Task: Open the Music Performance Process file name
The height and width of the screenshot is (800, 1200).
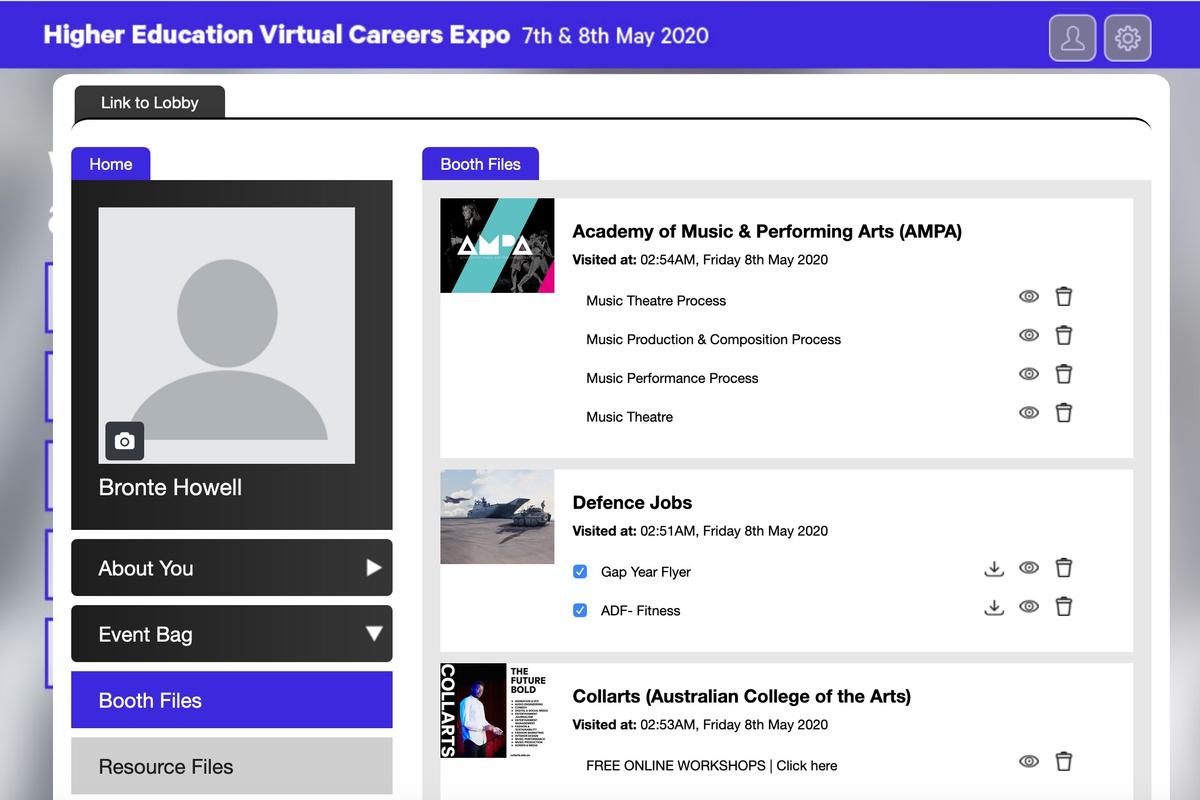Action: click(672, 378)
